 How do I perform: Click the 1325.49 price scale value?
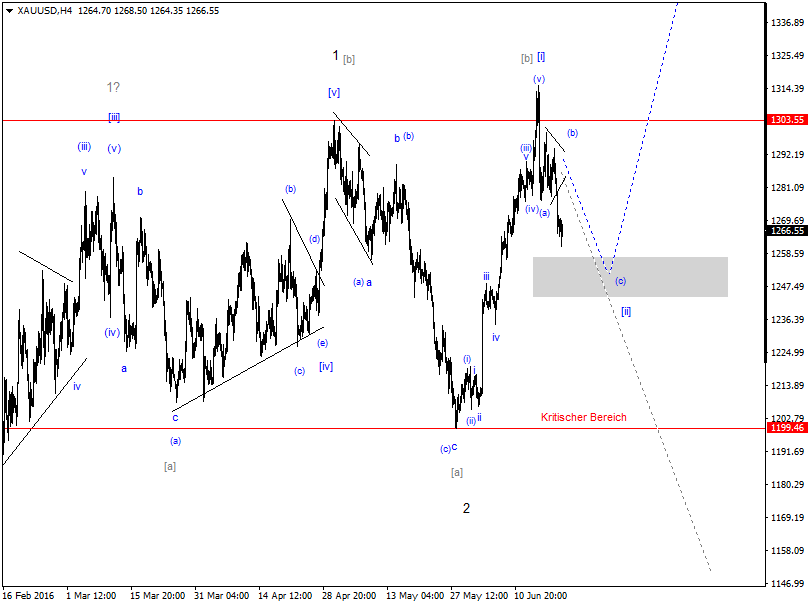click(x=787, y=56)
